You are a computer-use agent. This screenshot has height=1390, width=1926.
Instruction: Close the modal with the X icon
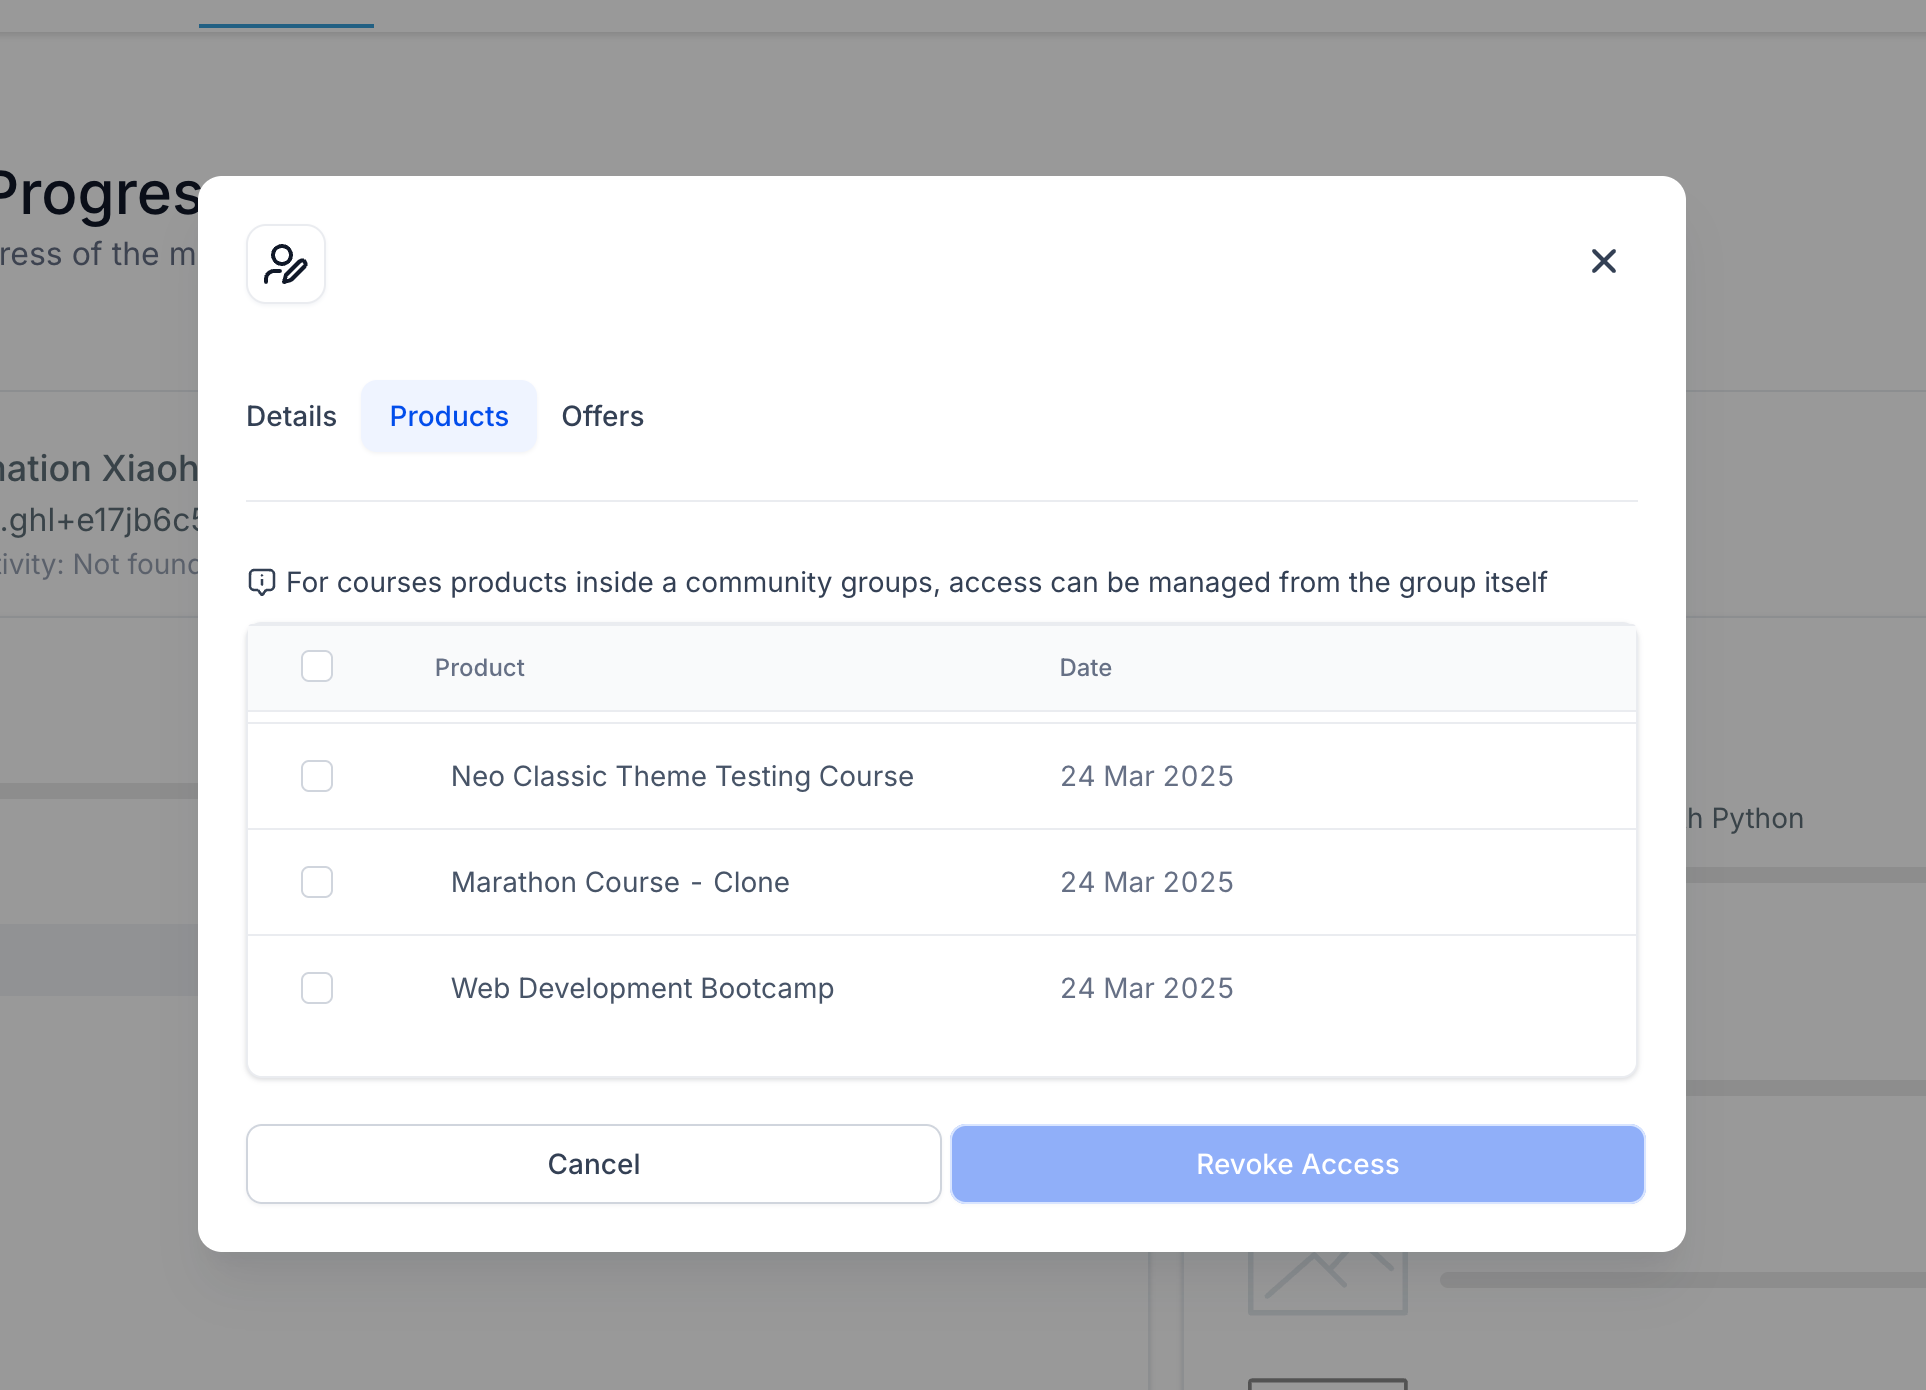click(1603, 261)
